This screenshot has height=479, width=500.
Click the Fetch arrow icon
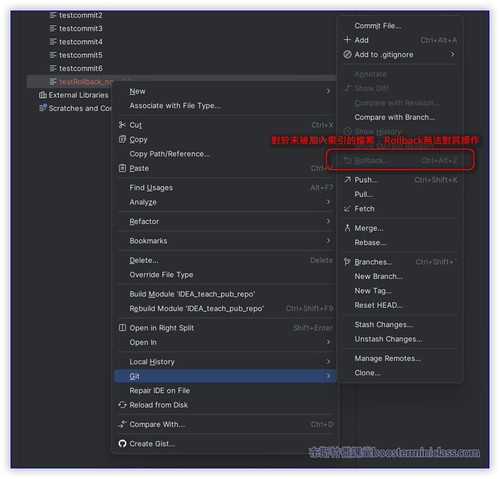[x=347, y=209]
